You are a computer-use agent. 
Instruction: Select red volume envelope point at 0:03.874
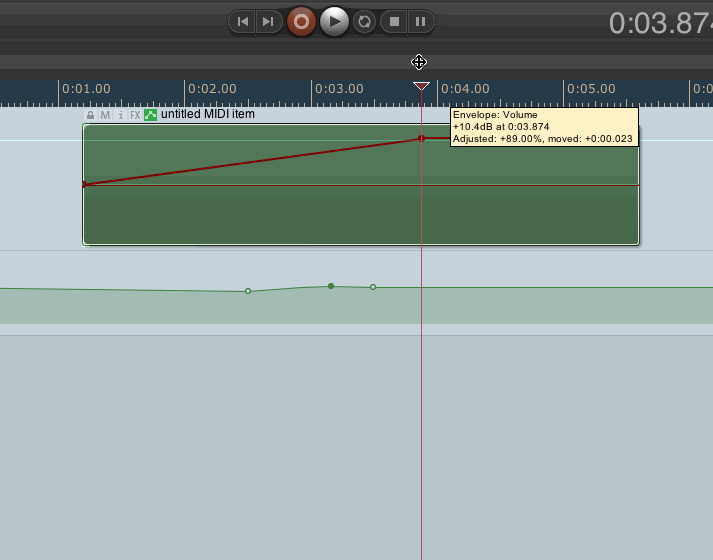point(422,138)
